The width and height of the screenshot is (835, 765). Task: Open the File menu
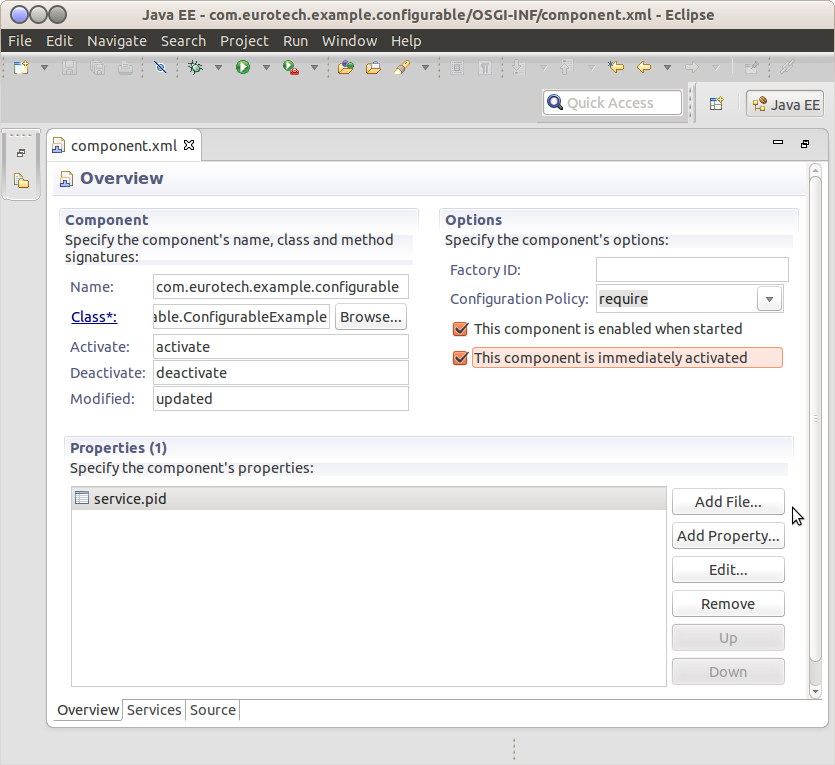(20, 41)
